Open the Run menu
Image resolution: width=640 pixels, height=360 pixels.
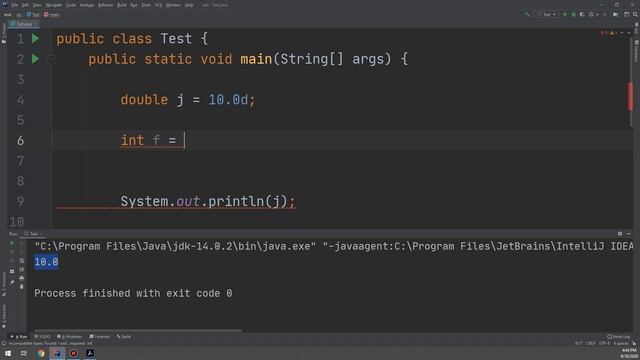pyautogui.click(x=133, y=5)
